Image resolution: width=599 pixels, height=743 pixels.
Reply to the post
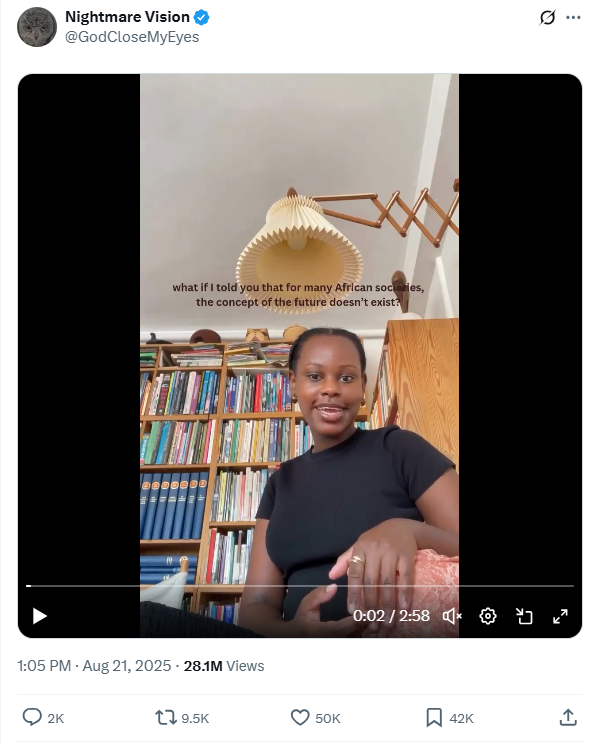(43, 718)
